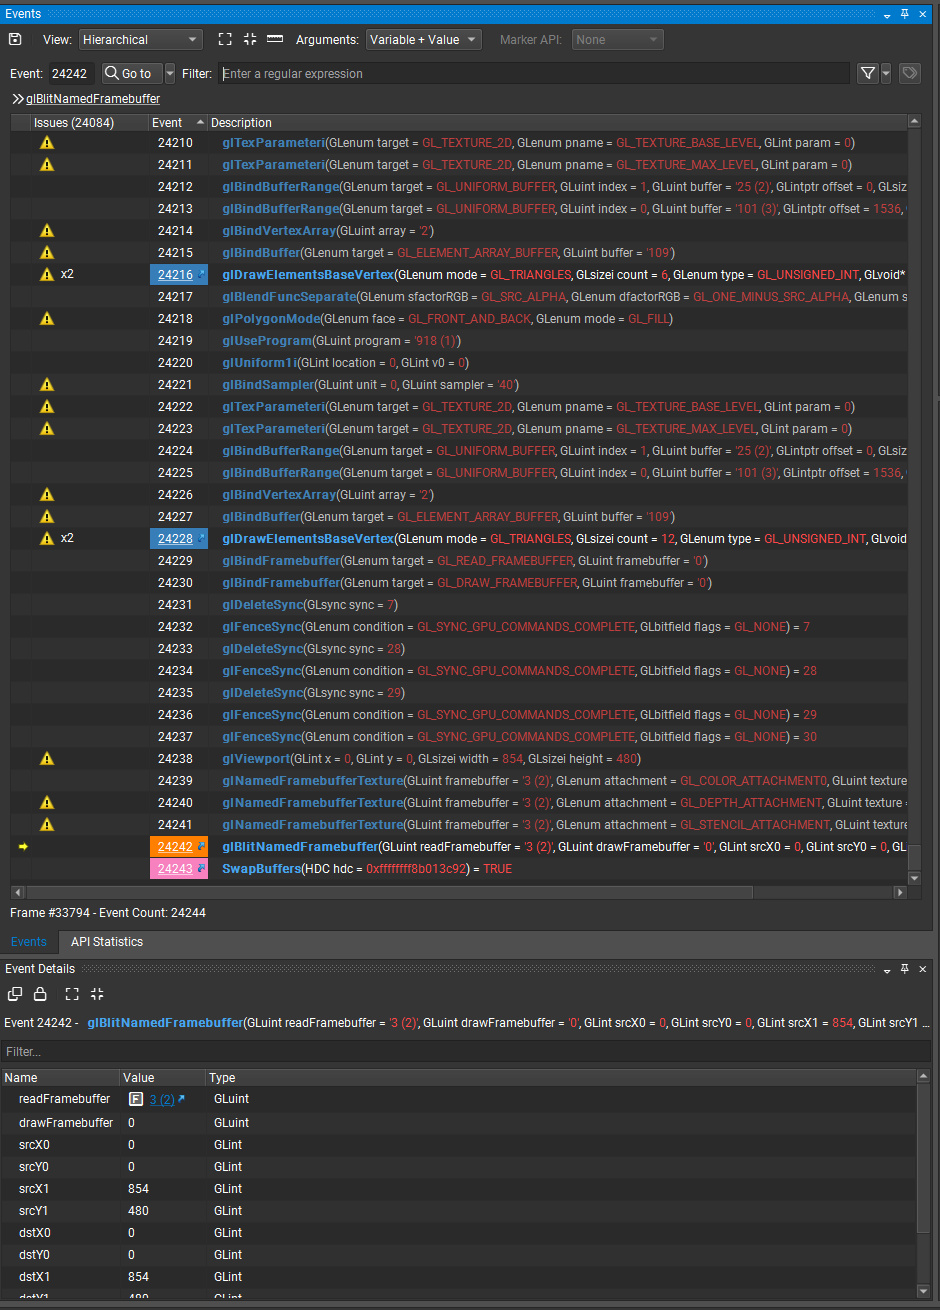Toggle the lock icon in Event Details
This screenshot has height=1310, width=940.
tap(40, 994)
